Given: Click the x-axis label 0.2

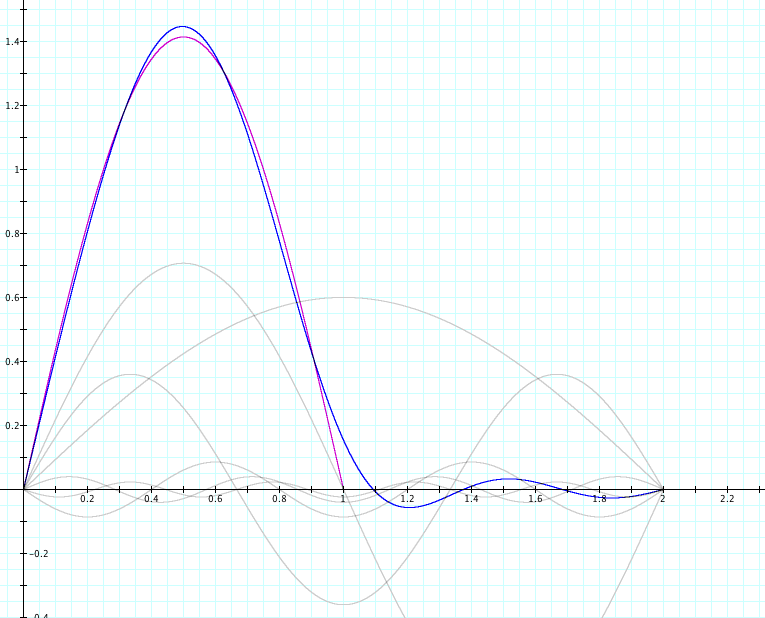Looking at the screenshot, I should (87, 498).
